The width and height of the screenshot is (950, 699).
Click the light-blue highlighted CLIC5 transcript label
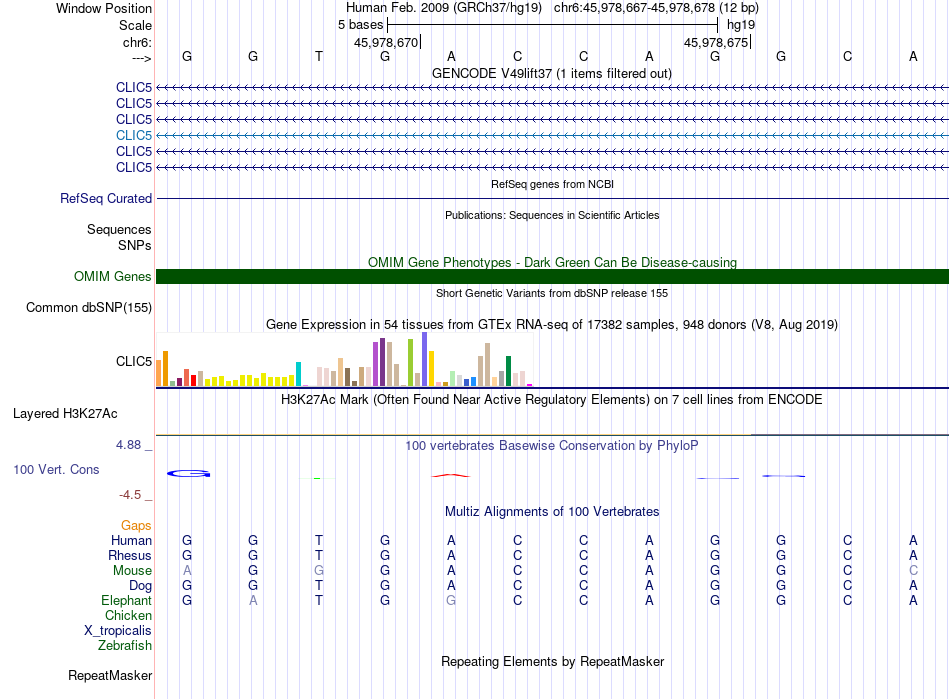point(134,135)
